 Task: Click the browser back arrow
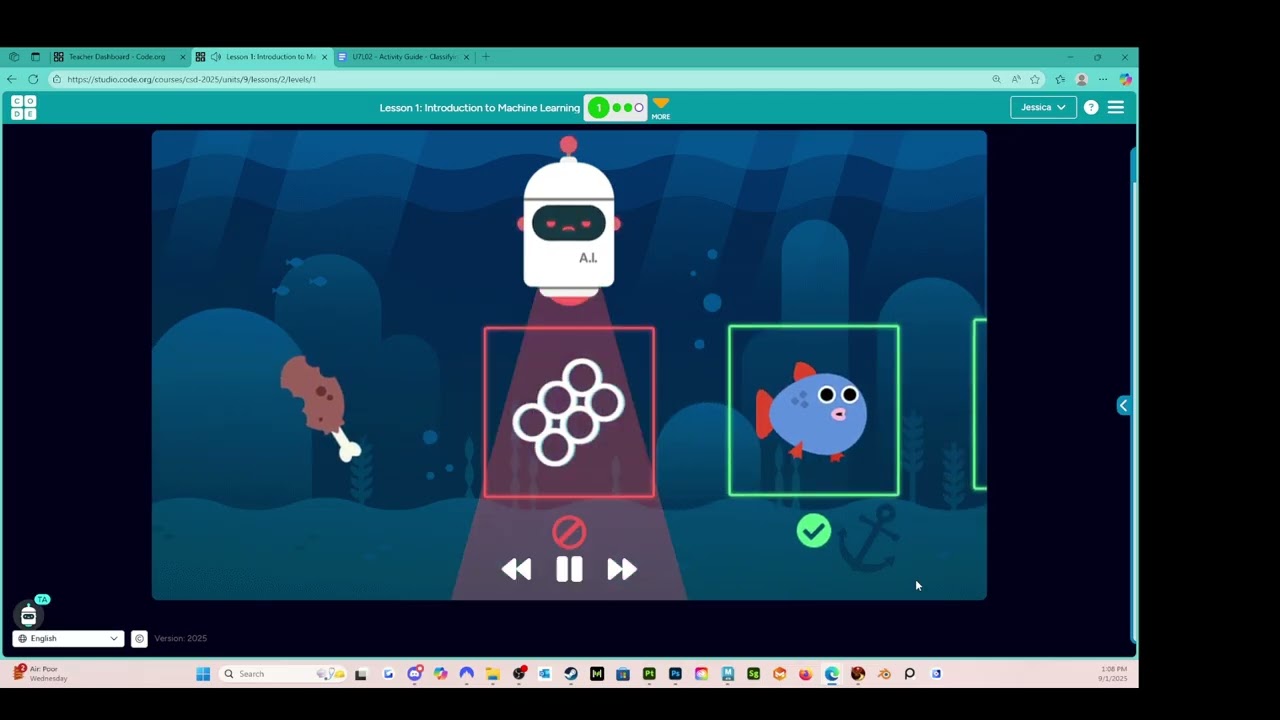coord(12,79)
